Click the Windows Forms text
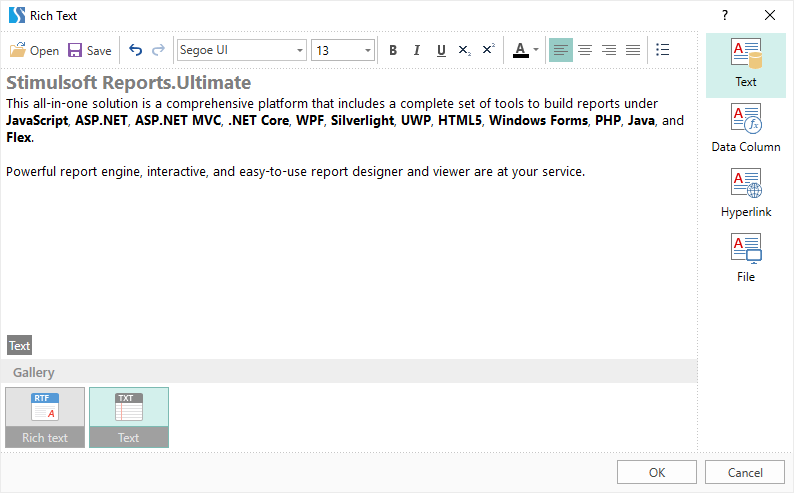This screenshot has height=493, width=794. [538, 120]
